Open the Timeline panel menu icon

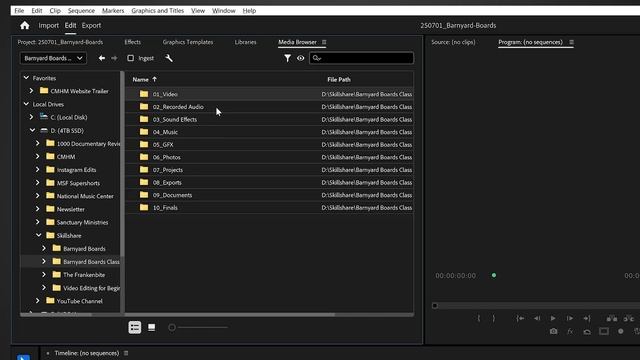(x=126, y=353)
